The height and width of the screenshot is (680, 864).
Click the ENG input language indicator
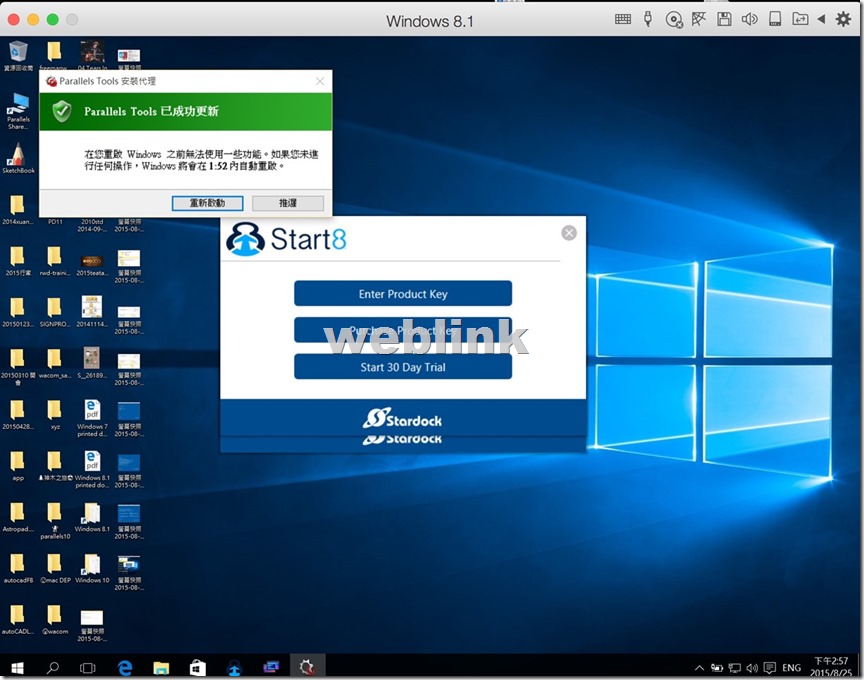pyautogui.click(x=791, y=668)
